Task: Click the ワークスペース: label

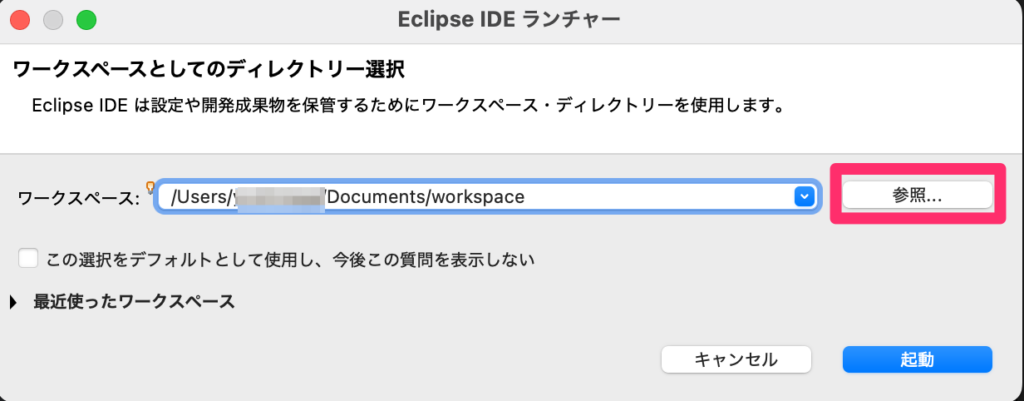Action: [80, 199]
